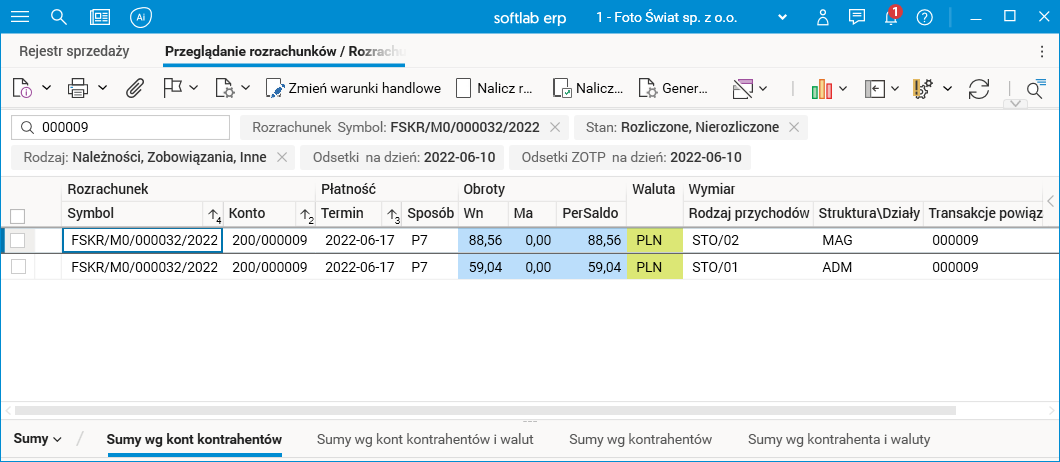Viewport: 1060px width, 462px height.
Task: Click the refresh icon
Action: click(x=979, y=88)
